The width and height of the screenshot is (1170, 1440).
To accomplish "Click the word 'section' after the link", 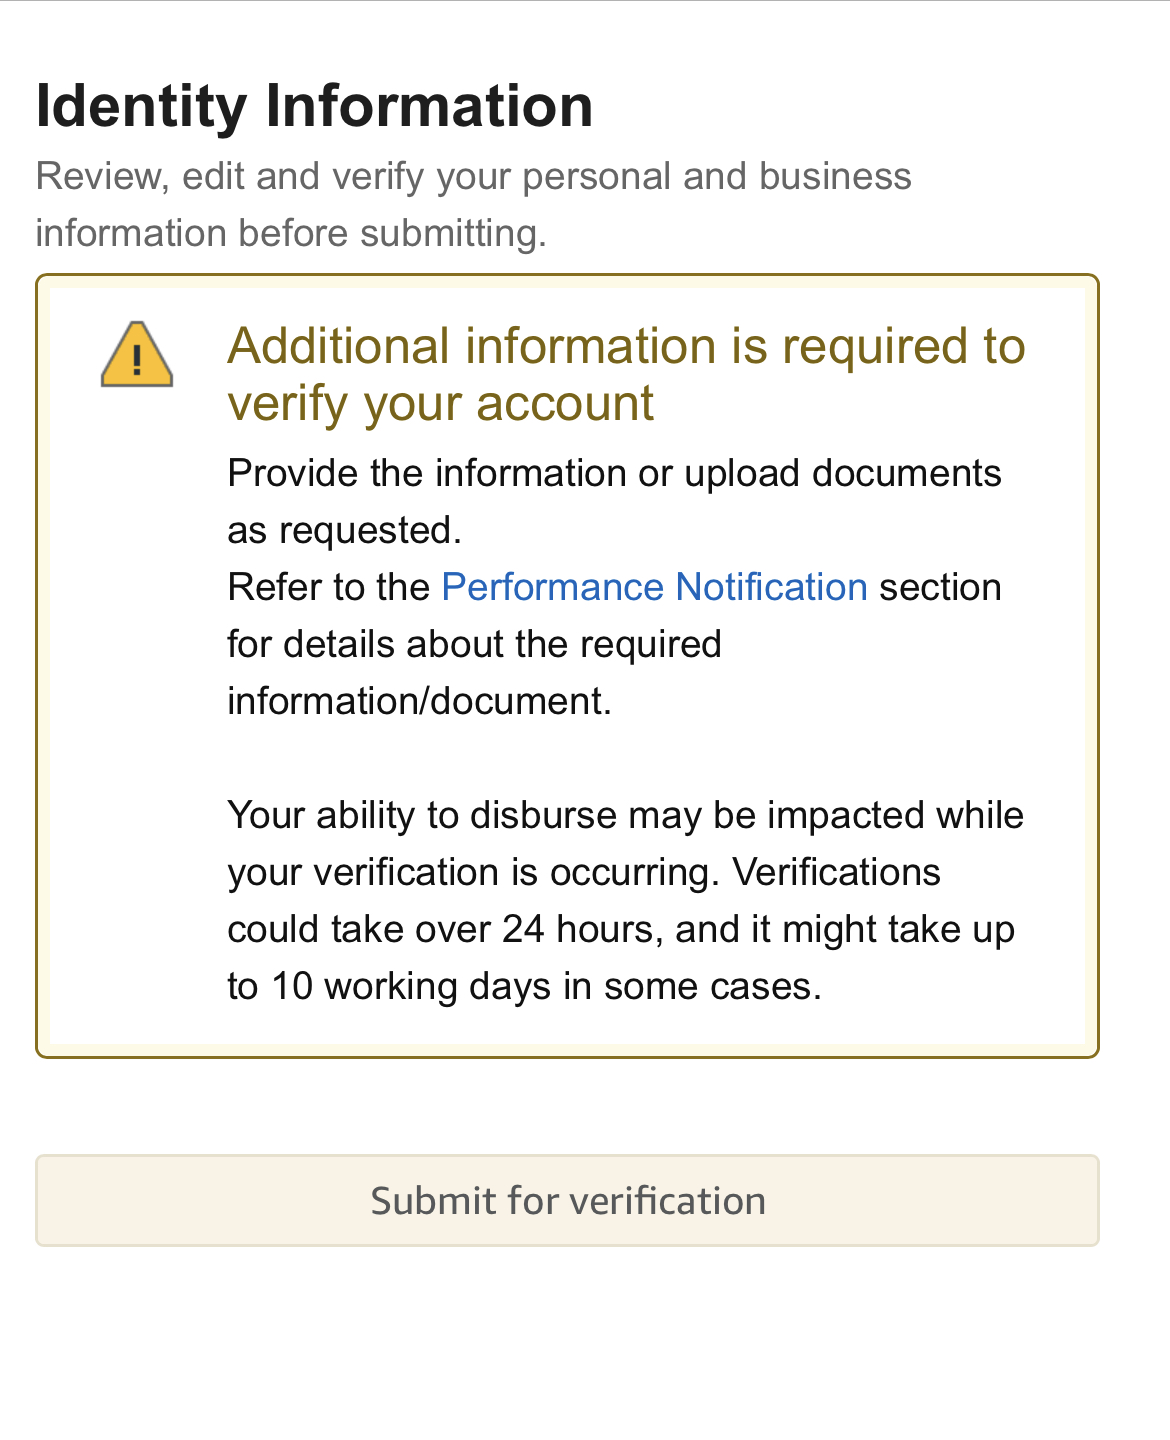I will [940, 587].
